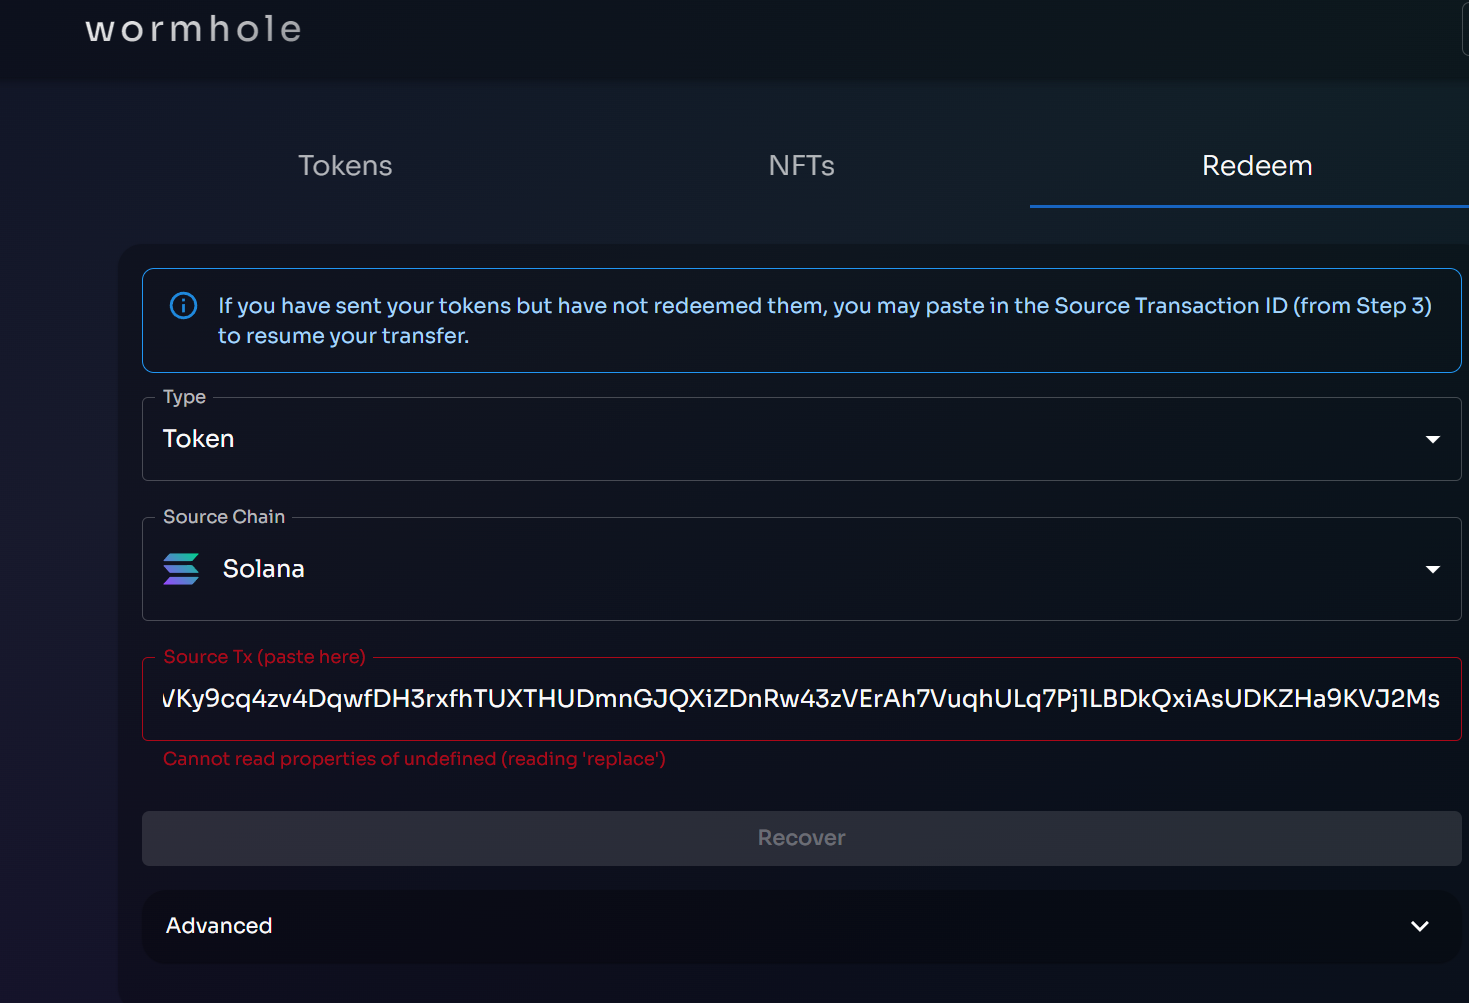Open the Type dropdown showing Token
This screenshot has height=1003, width=1469.
[801, 439]
